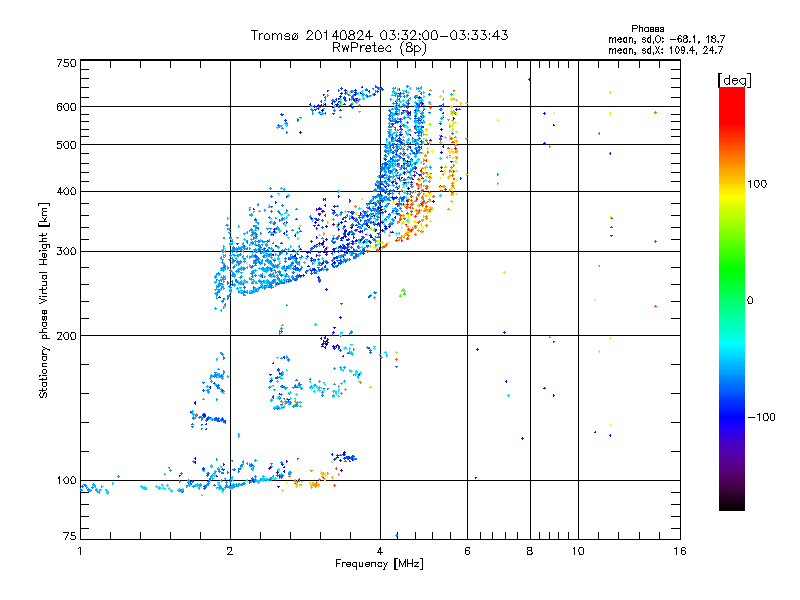Image resolution: width=800 pixels, height=600 pixels.
Task: Click the y-axis tick label '300'
Action: [x=66, y=251]
